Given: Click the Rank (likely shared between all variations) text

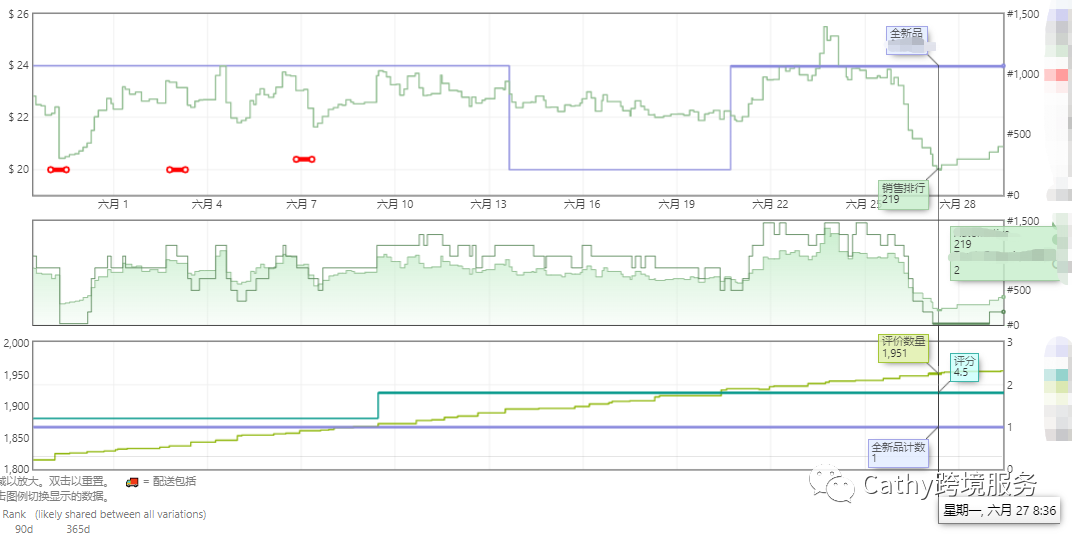Looking at the screenshot, I should [x=105, y=513].
